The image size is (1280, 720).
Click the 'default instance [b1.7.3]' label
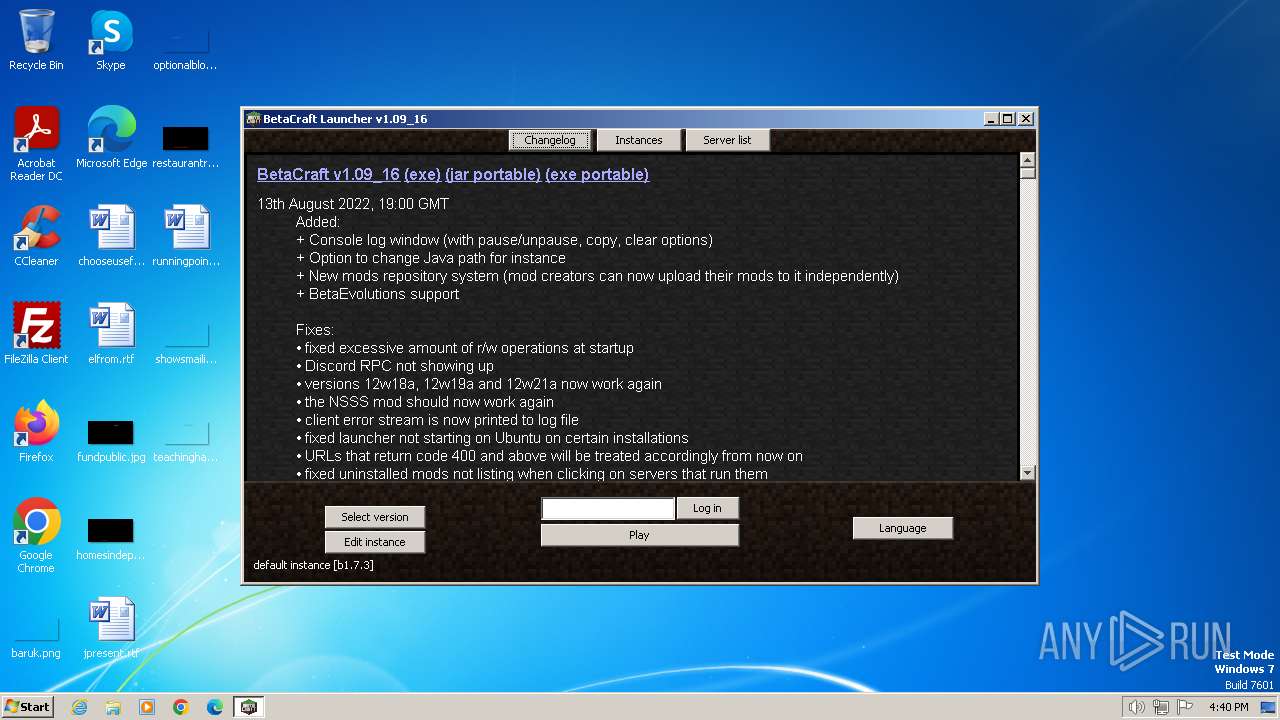point(313,565)
